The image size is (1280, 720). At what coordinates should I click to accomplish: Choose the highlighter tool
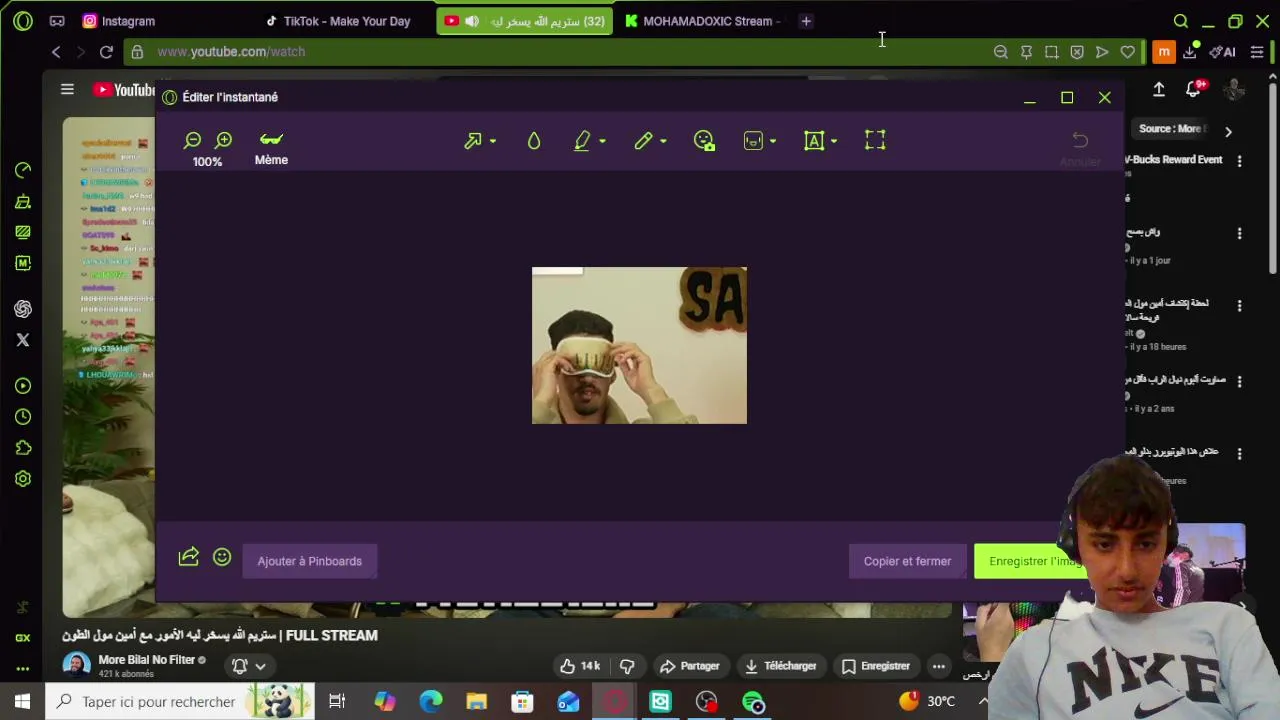coord(582,141)
